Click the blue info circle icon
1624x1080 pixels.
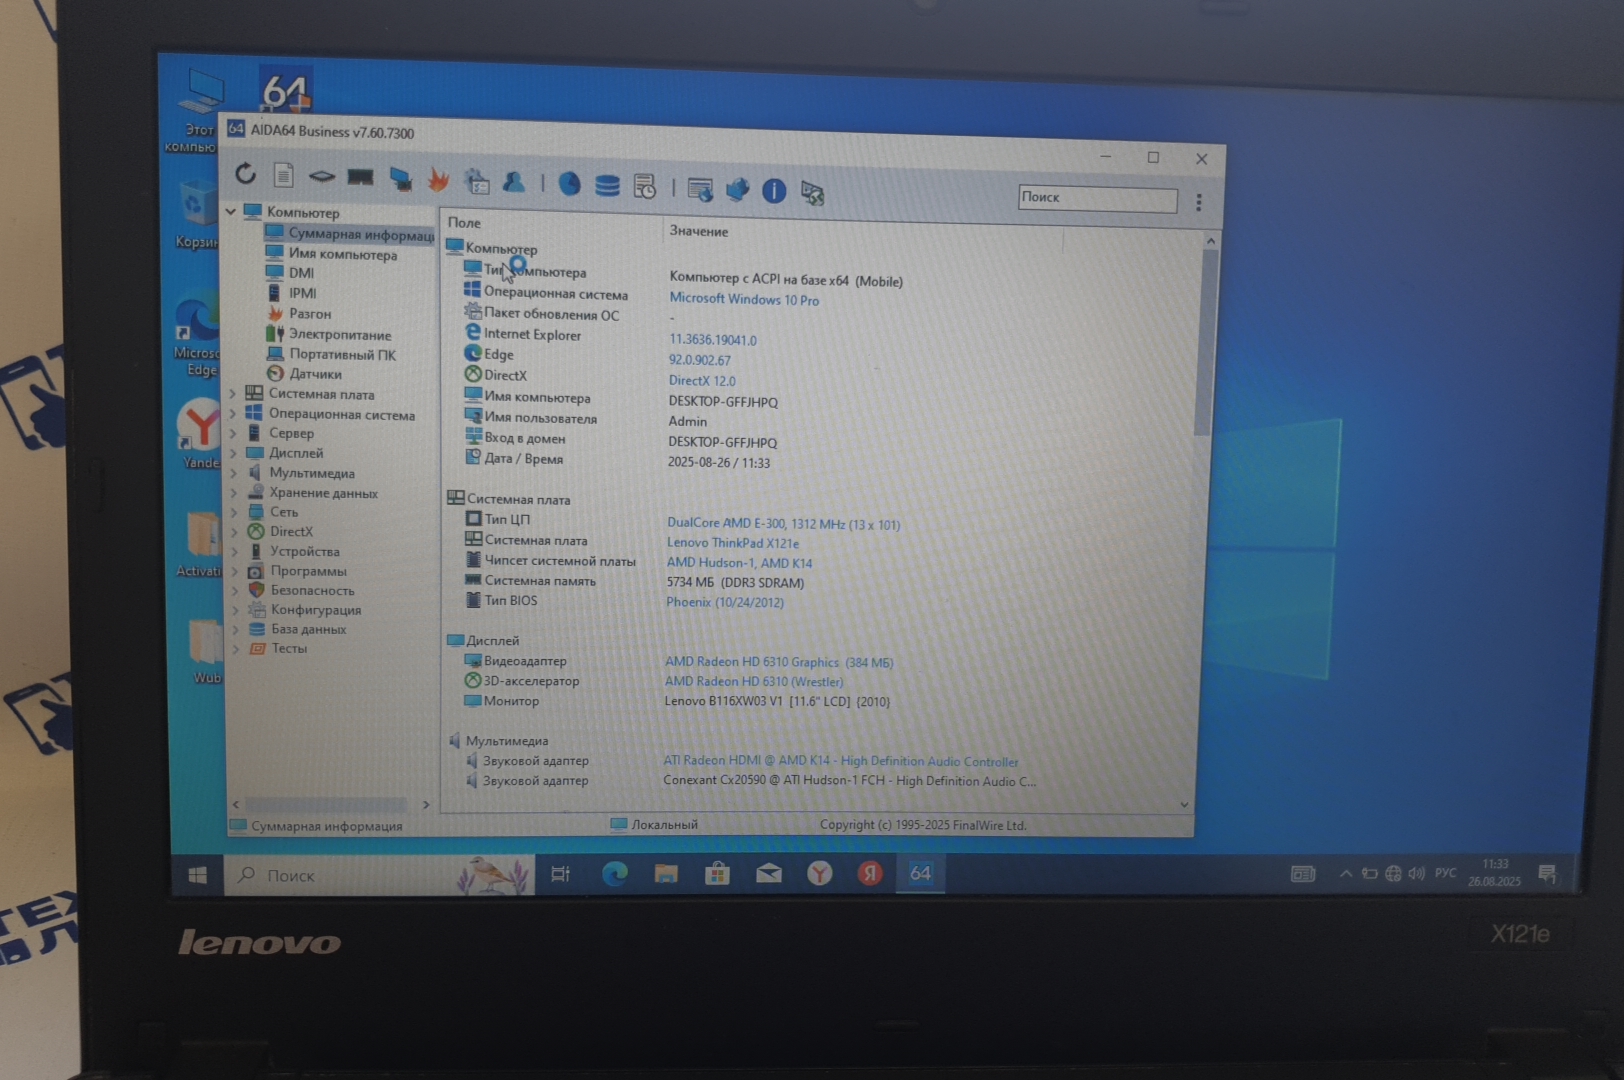pyautogui.click(x=774, y=191)
